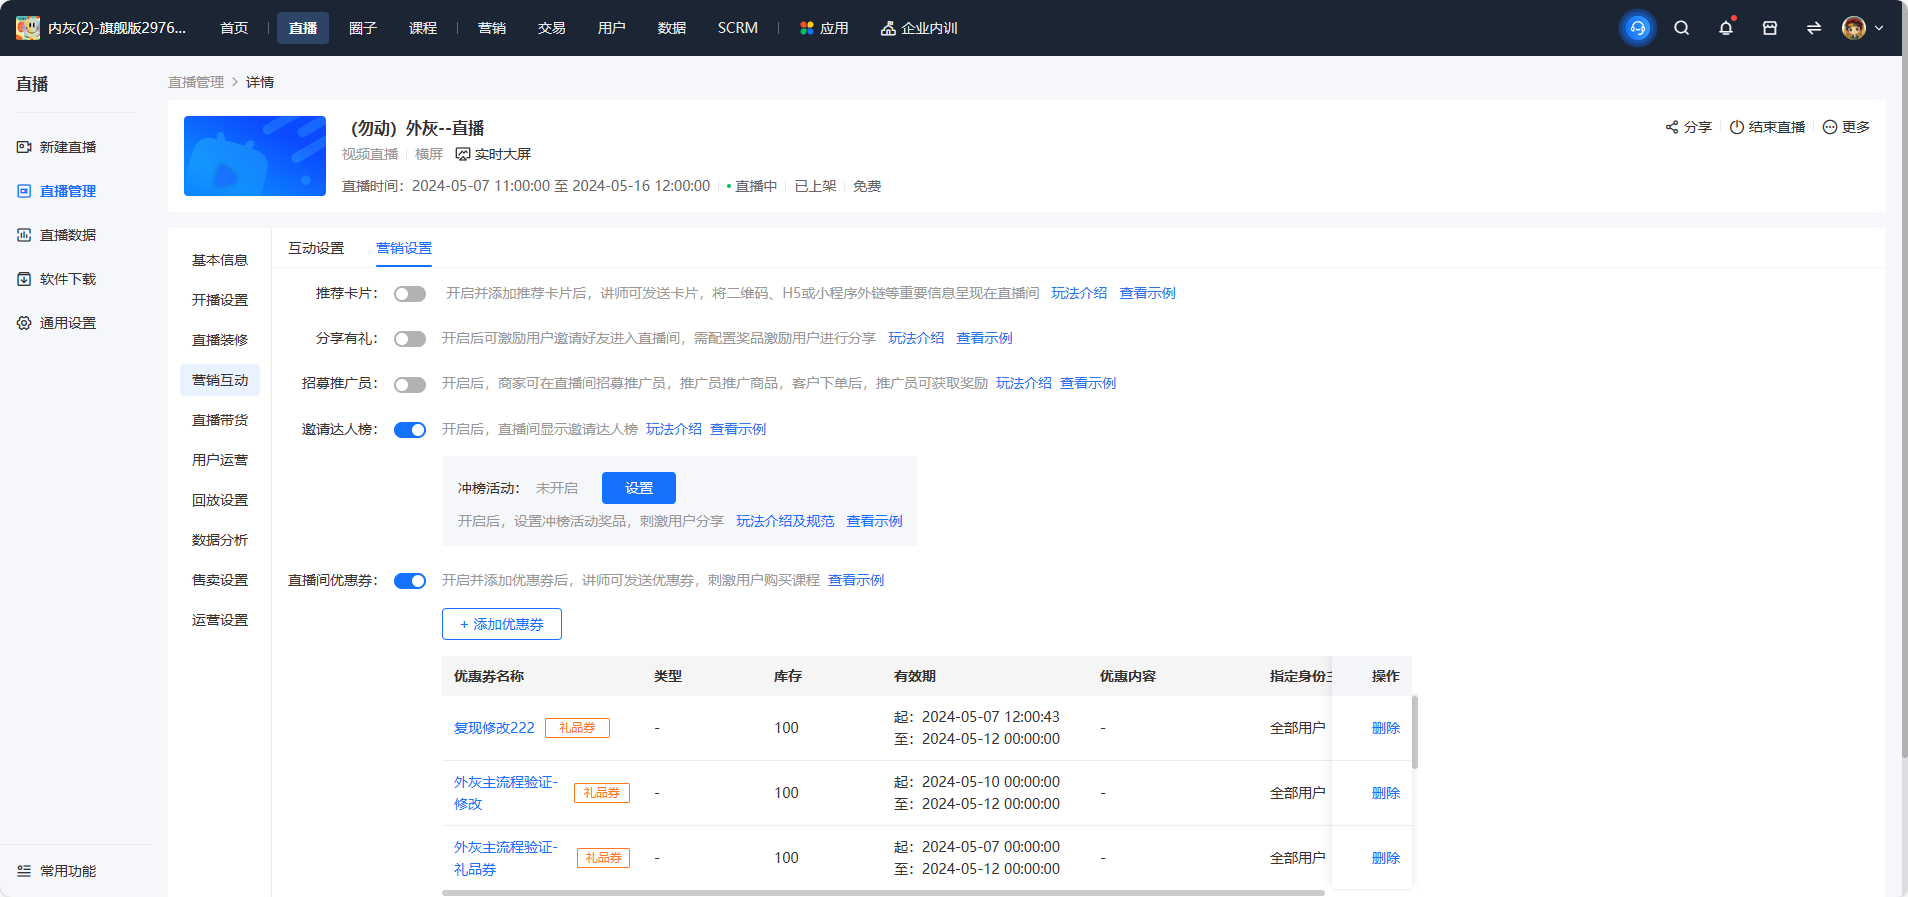1908x897 pixels.
Task: Open 数据分析 settings section
Action: click(x=220, y=540)
